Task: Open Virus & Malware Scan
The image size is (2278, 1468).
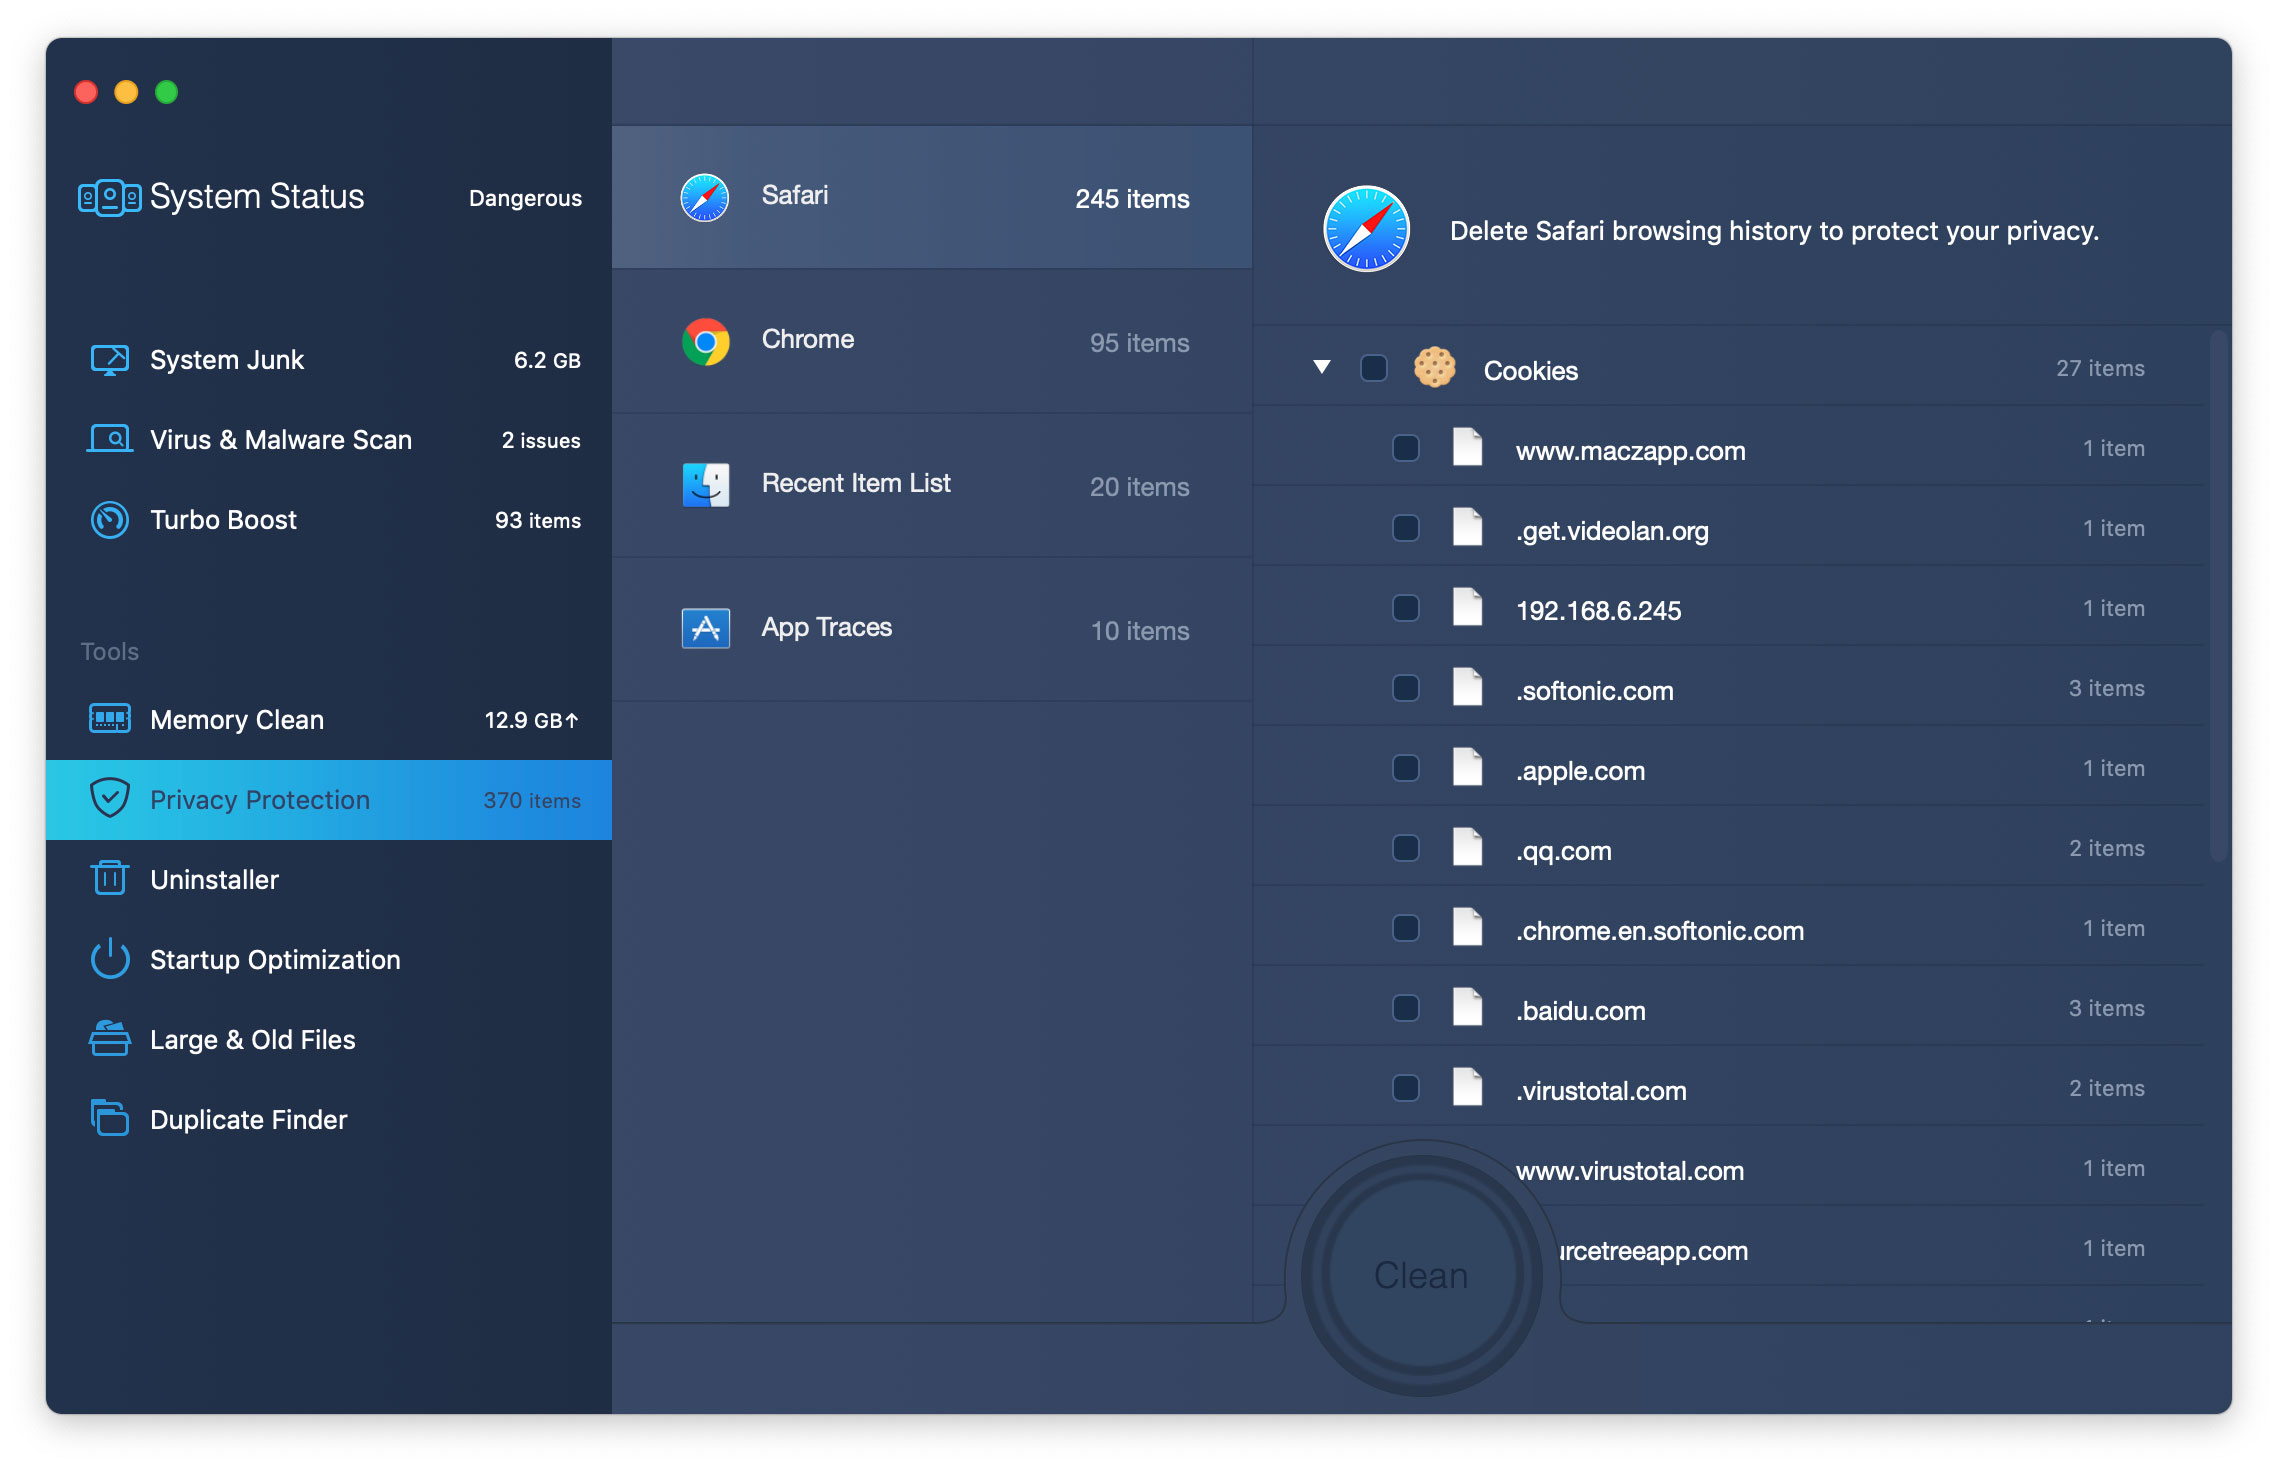Action: pyautogui.click(x=329, y=440)
